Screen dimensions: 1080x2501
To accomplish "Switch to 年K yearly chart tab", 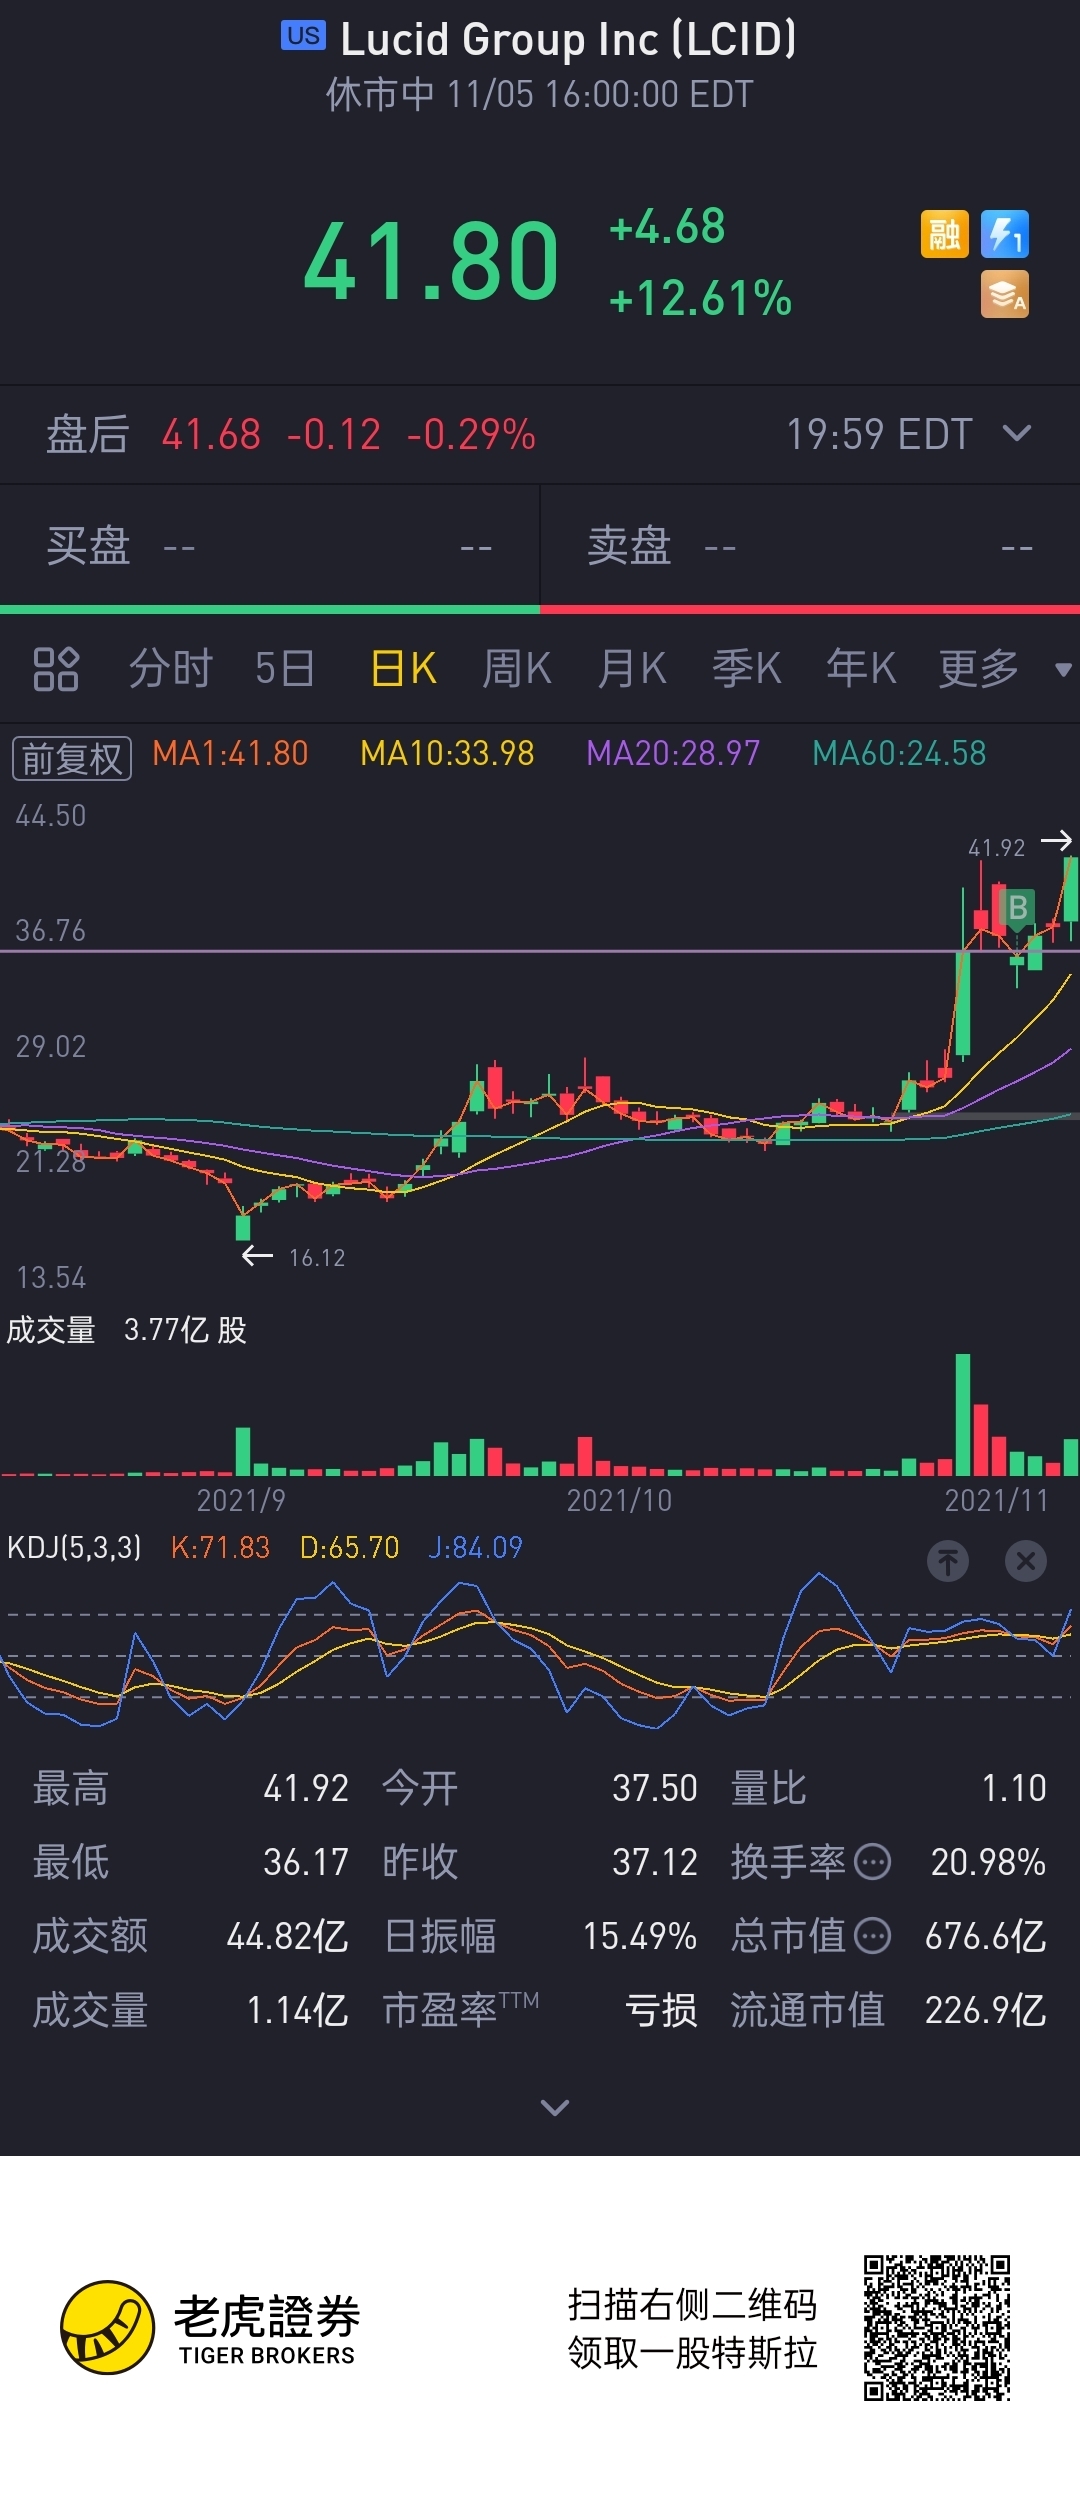I will coord(860,668).
